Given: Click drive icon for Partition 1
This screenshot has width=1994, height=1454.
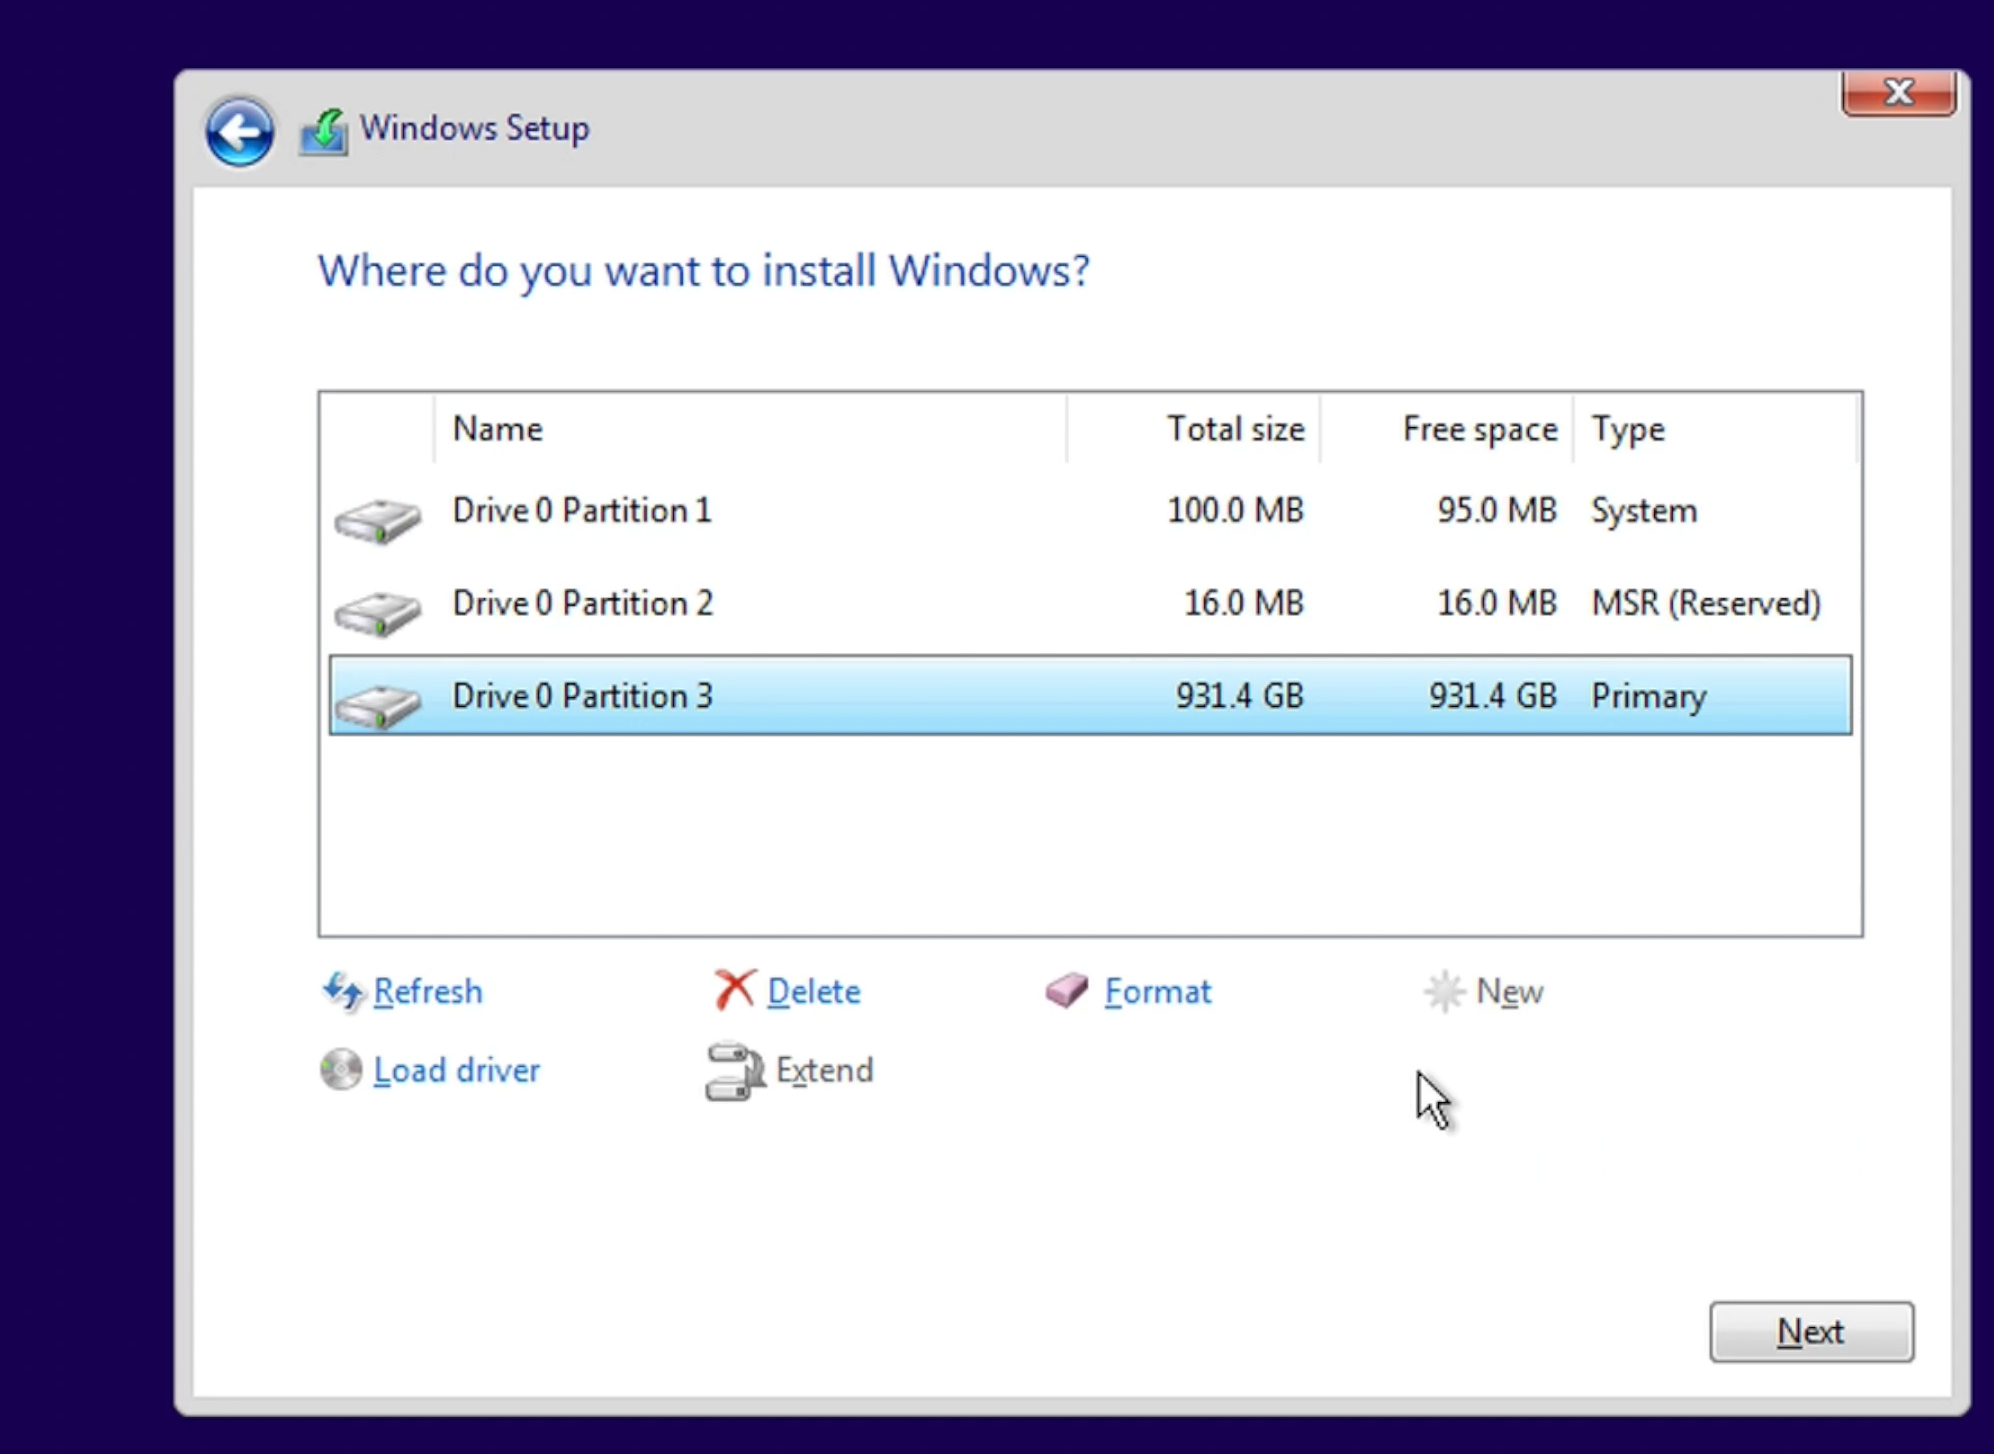Looking at the screenshot, I should pos(378,520).
